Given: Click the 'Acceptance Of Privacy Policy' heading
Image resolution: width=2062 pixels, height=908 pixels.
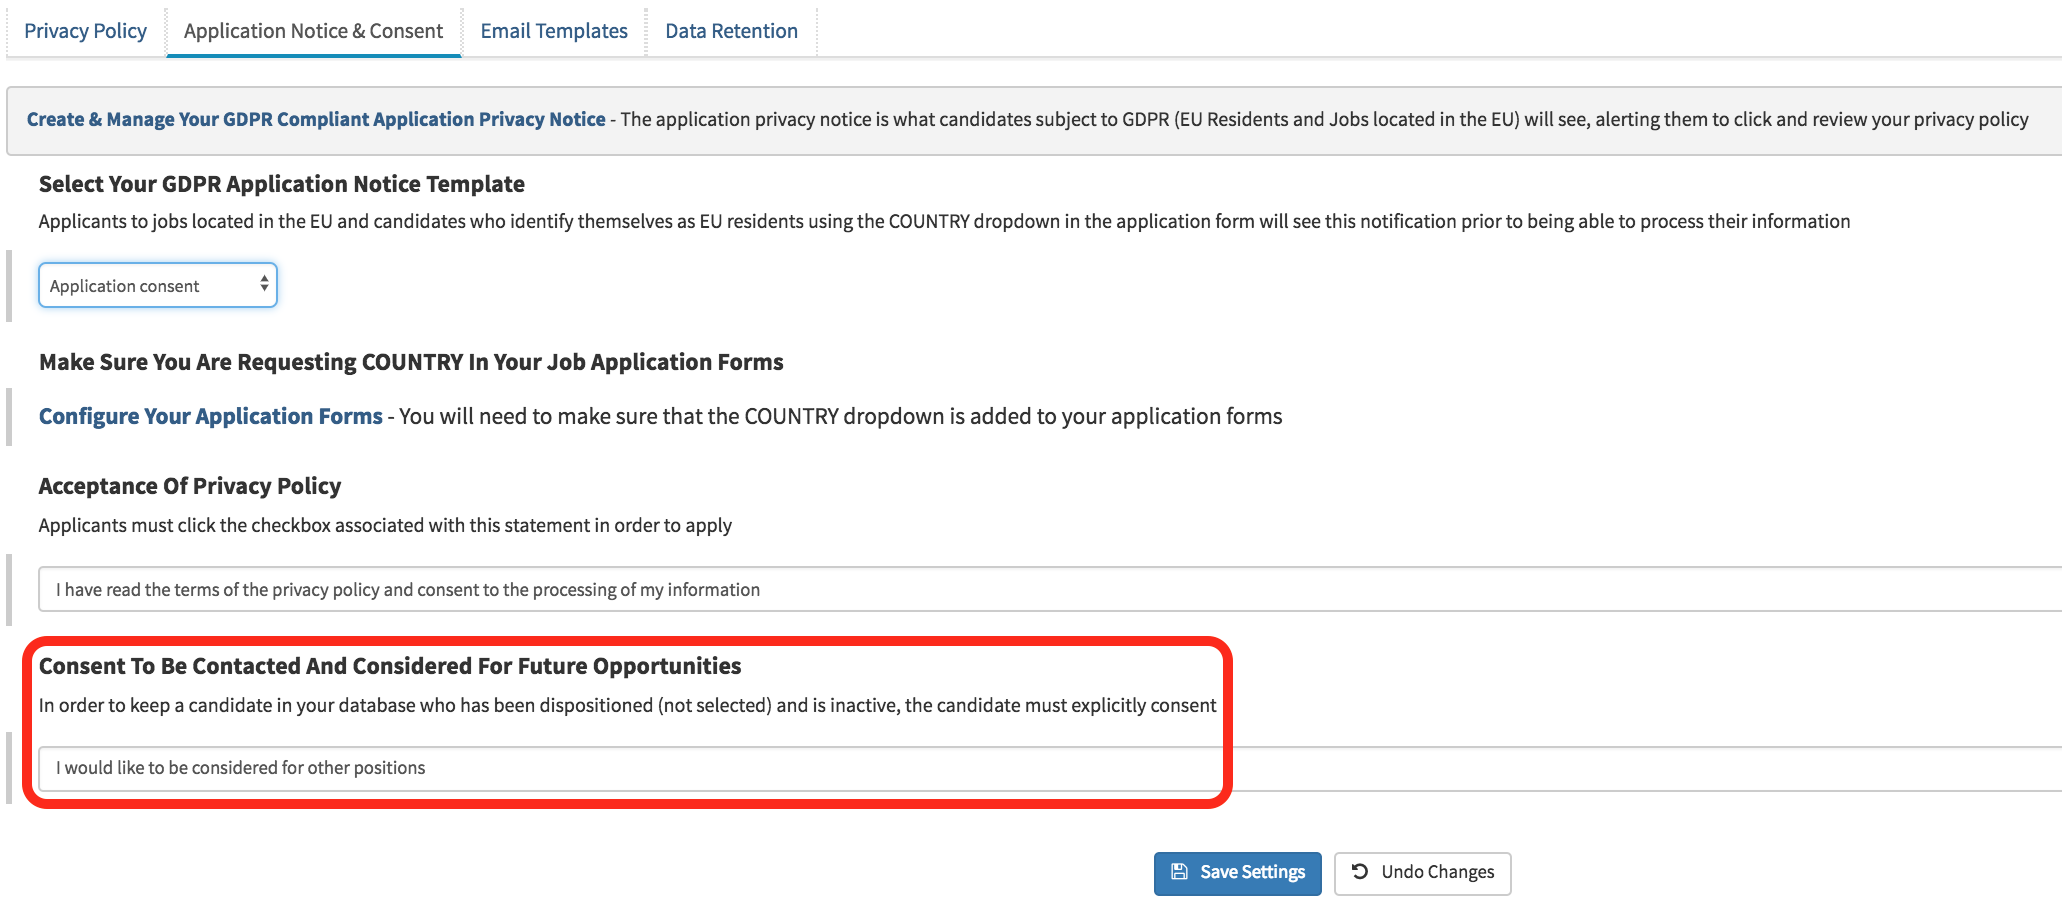Looking at the screenshot, I should pyautogui.click(x=190, y=486).
